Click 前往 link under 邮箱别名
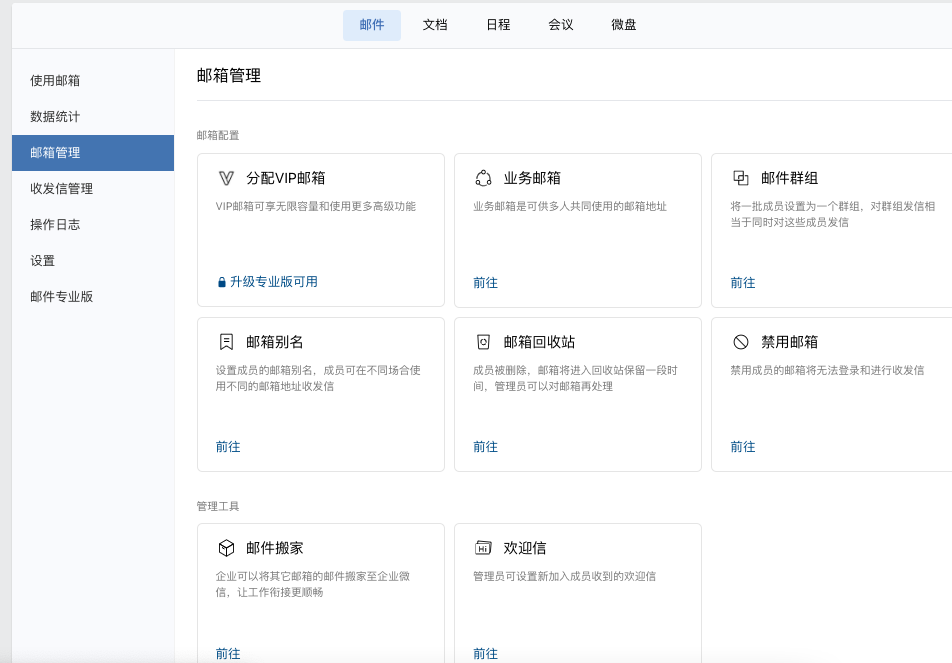 click(228, 447)
